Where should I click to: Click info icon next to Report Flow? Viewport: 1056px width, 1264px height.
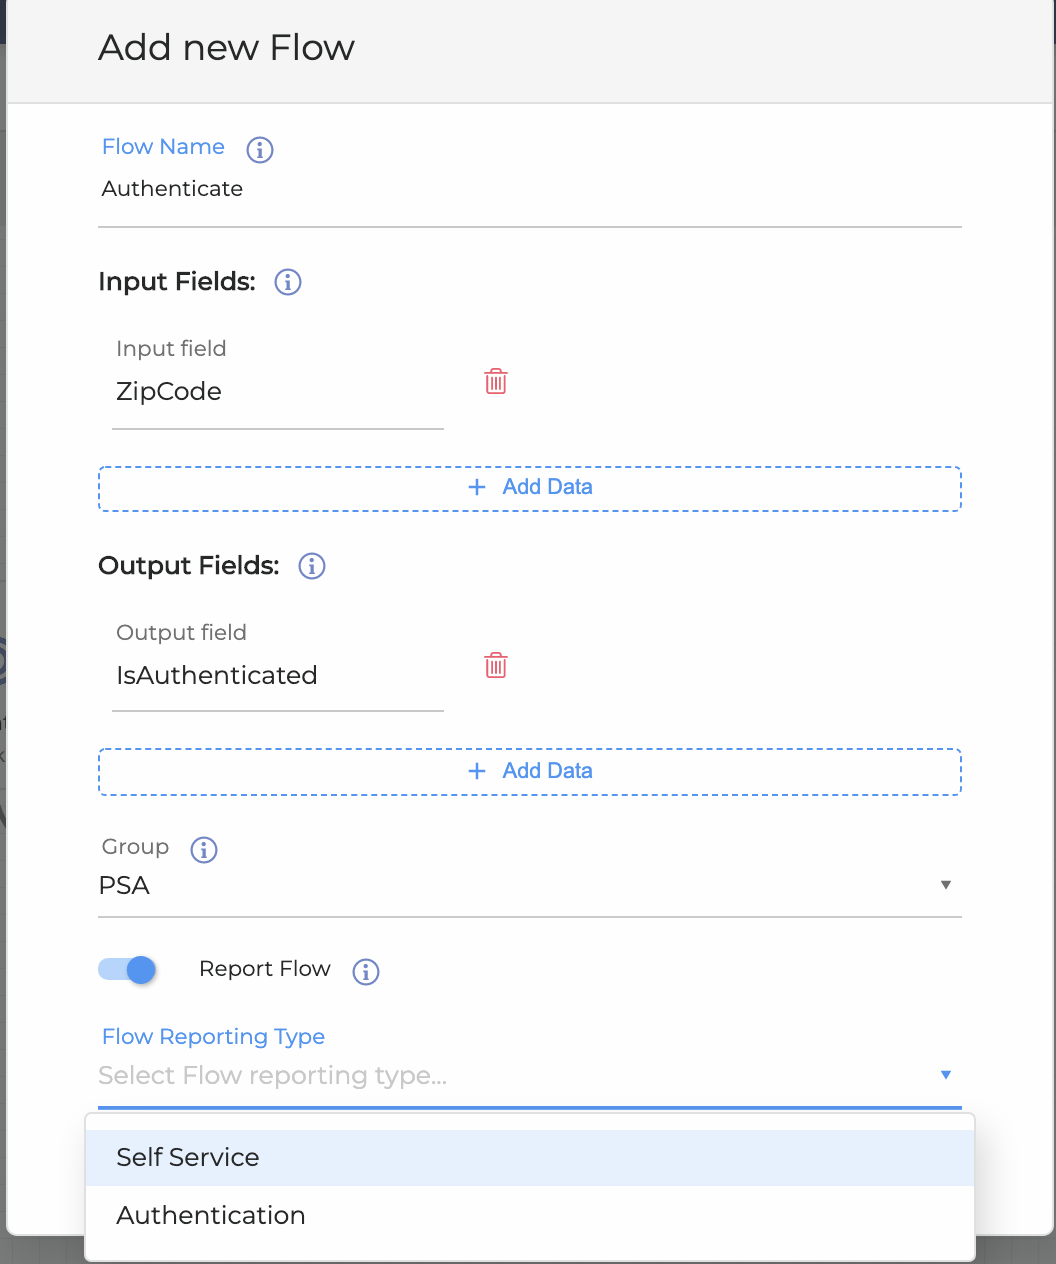[x=366, y=971]
